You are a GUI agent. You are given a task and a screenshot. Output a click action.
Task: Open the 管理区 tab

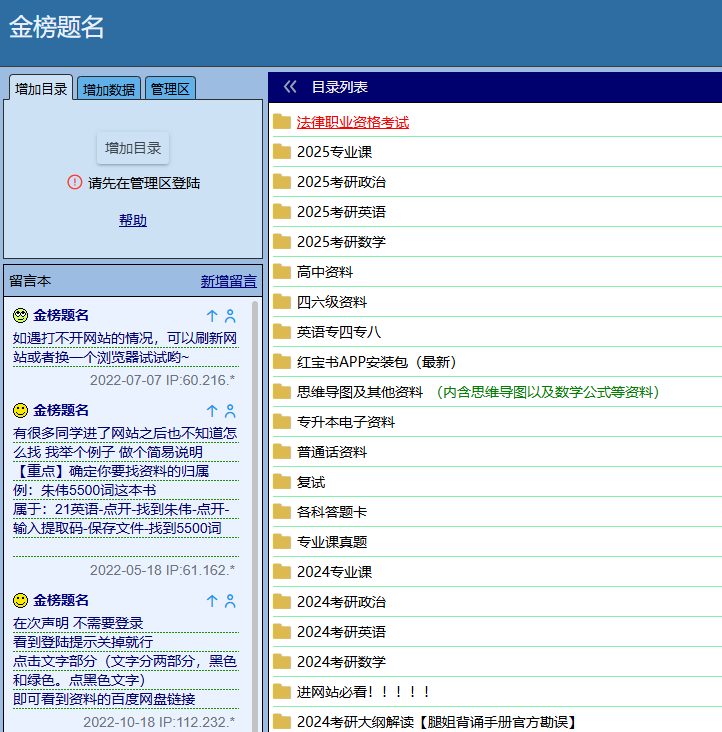170,89
